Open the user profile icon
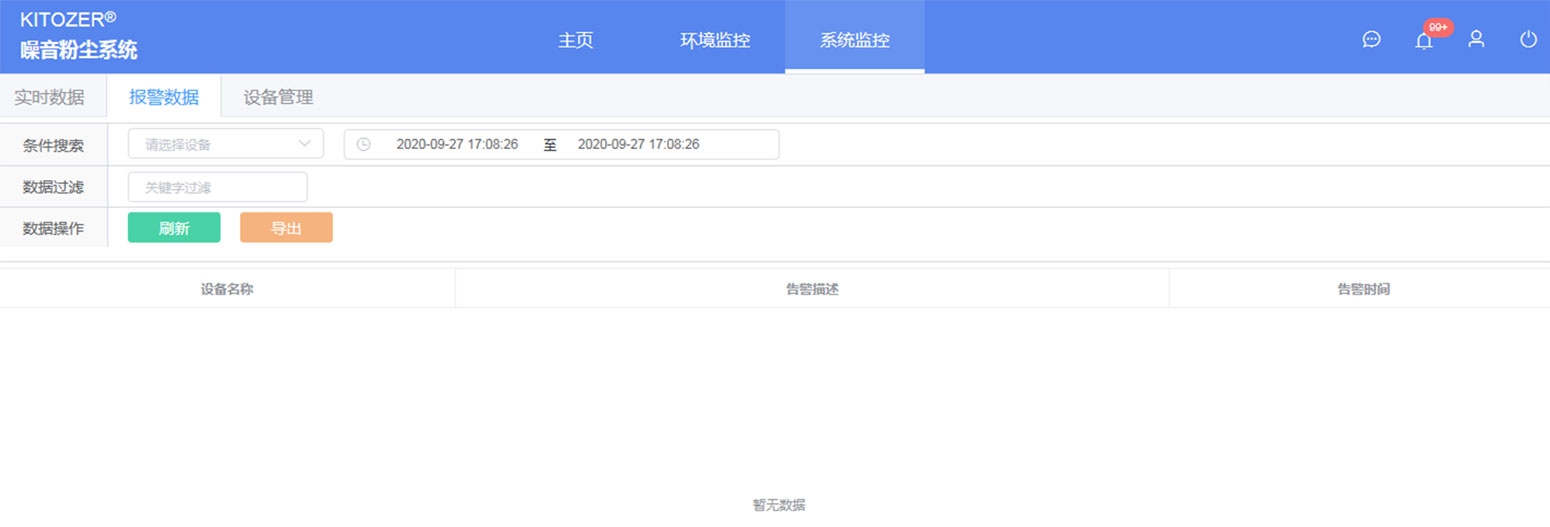Screen dimensions: 1550x527 point(1476,40)
